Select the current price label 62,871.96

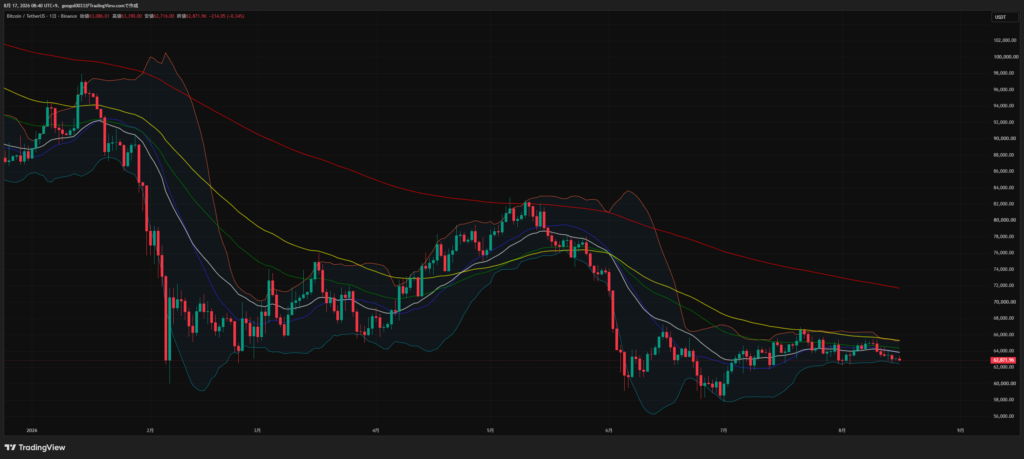(1002, 360)
